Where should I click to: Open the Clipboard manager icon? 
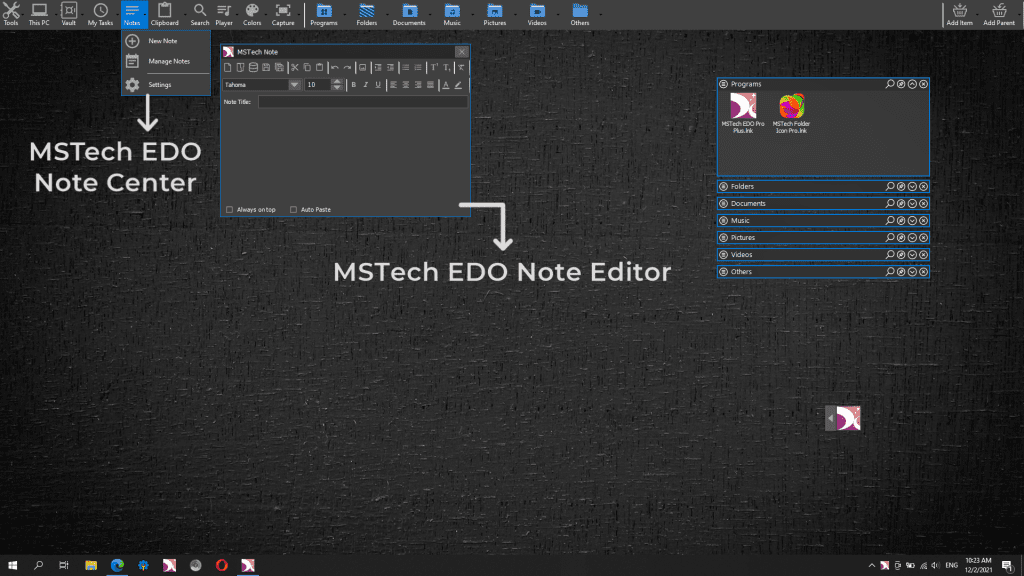(x=164, y=12)
